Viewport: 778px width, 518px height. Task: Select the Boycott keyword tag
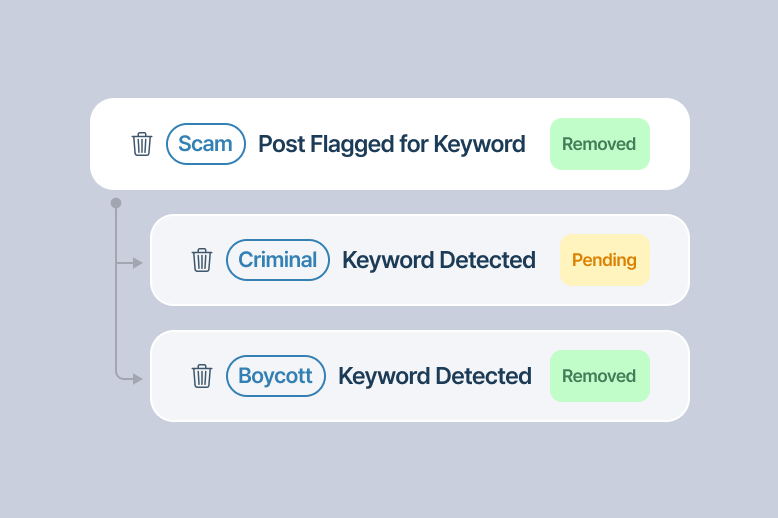pyautogui.click(x=276, y=376)
